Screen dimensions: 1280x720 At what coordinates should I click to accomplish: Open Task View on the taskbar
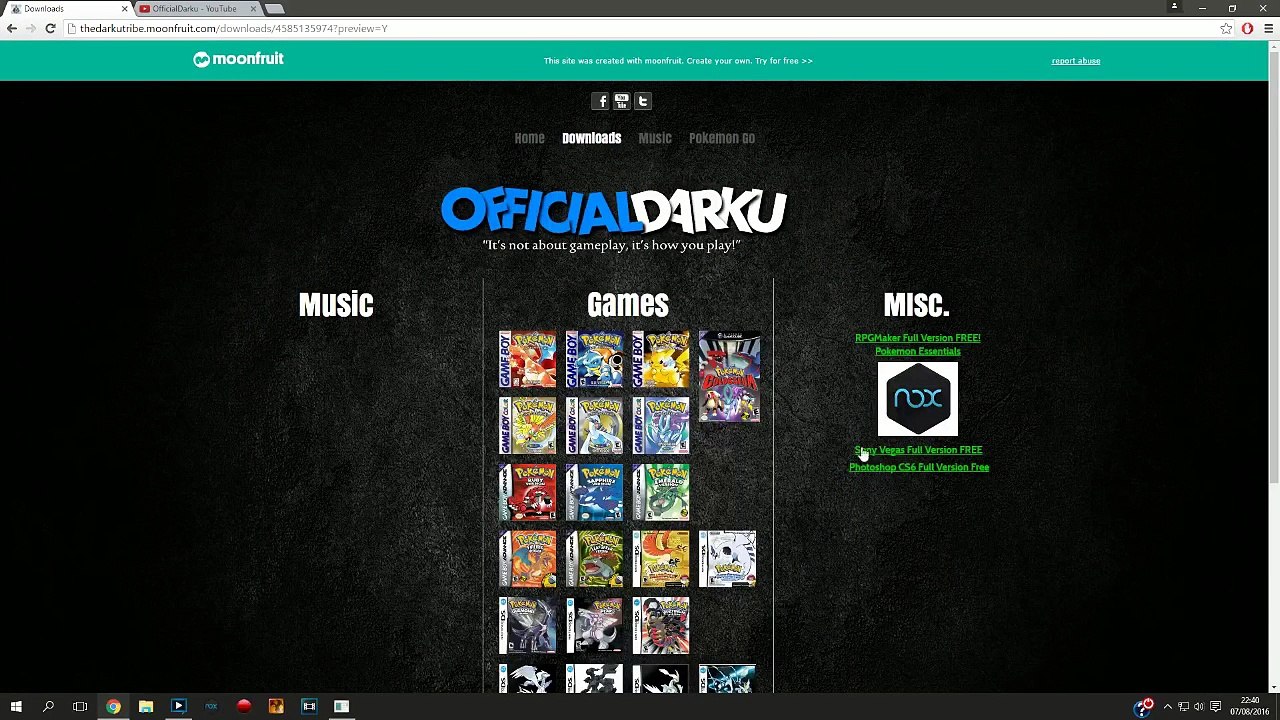click(80, 707)
